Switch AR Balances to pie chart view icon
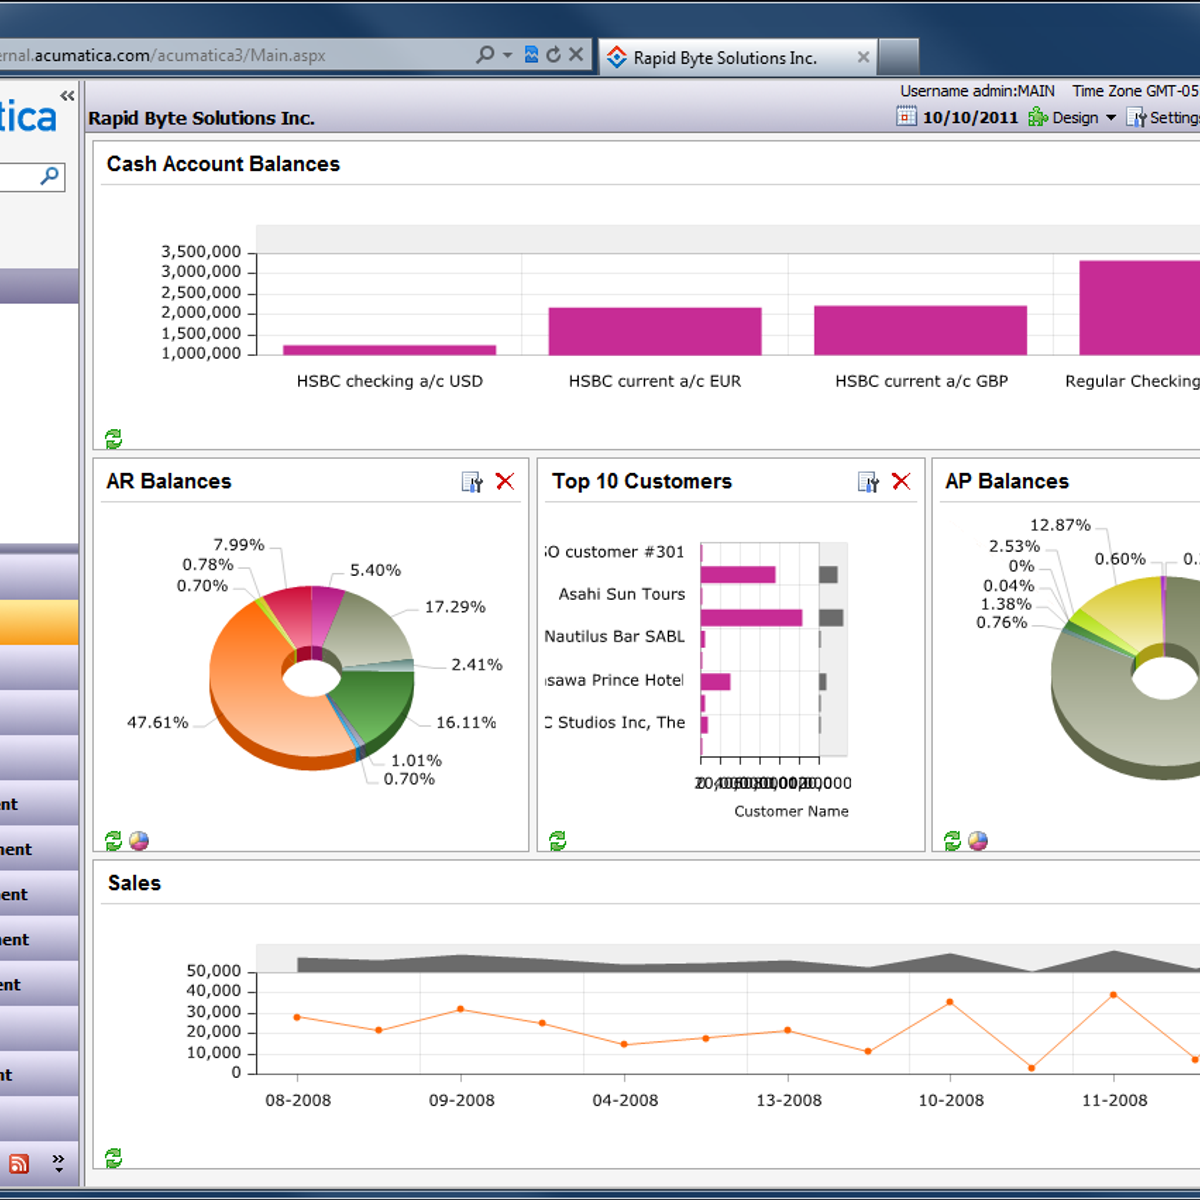 [138, 840]
